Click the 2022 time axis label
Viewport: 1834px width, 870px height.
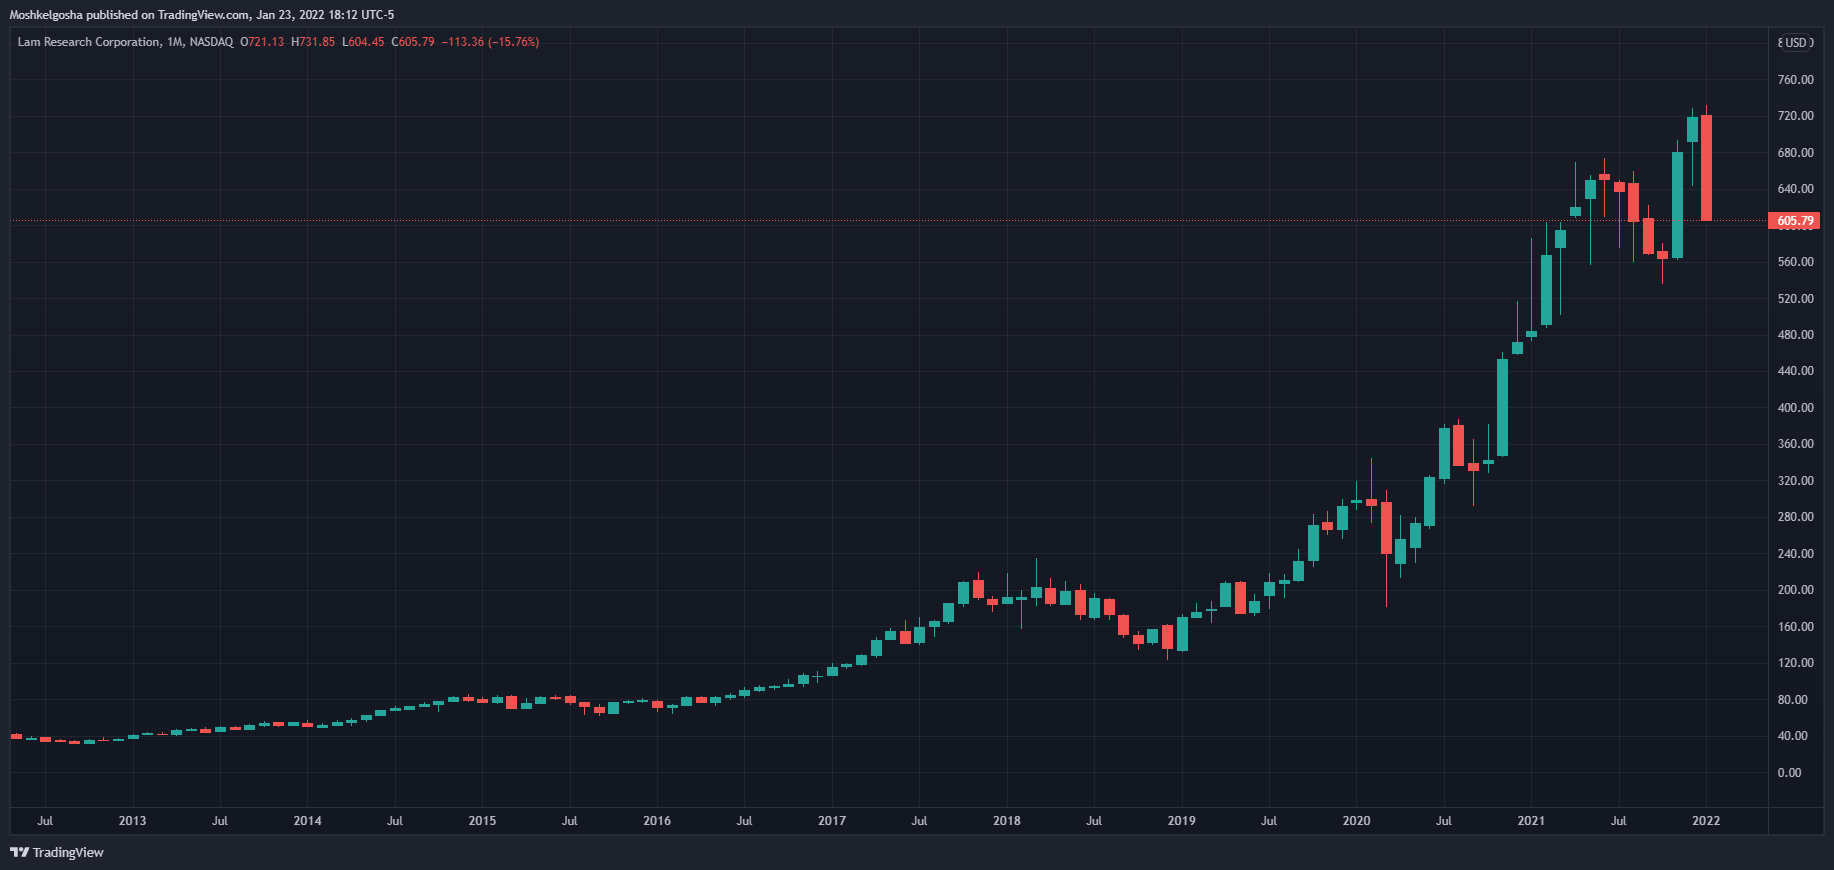point(1706,821)
